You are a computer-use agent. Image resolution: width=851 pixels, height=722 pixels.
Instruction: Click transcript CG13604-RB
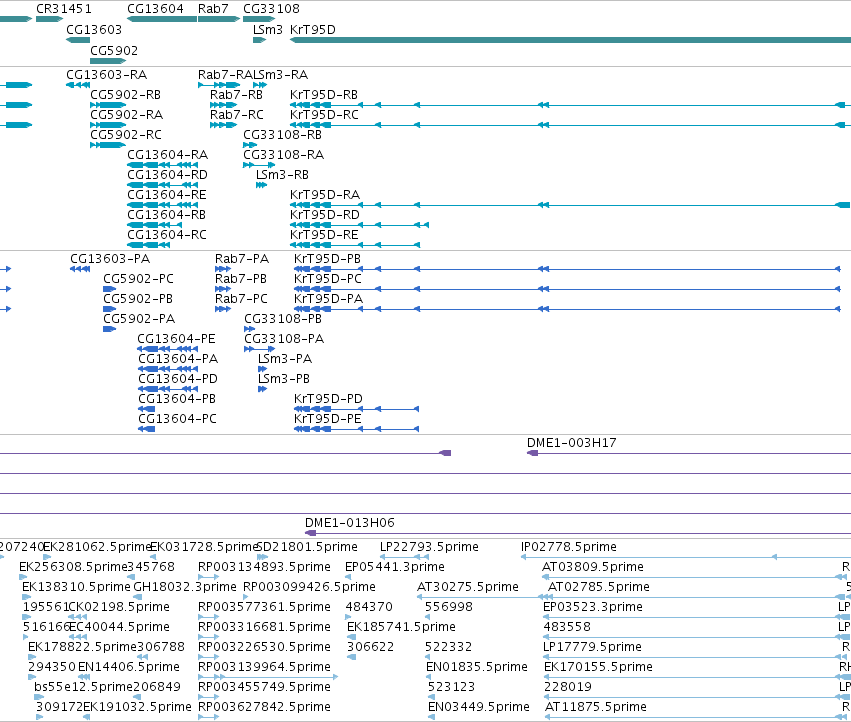tap(167, 215)
